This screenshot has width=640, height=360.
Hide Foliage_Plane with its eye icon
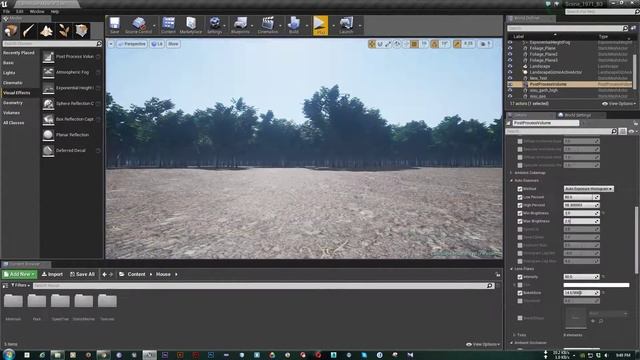510,48
